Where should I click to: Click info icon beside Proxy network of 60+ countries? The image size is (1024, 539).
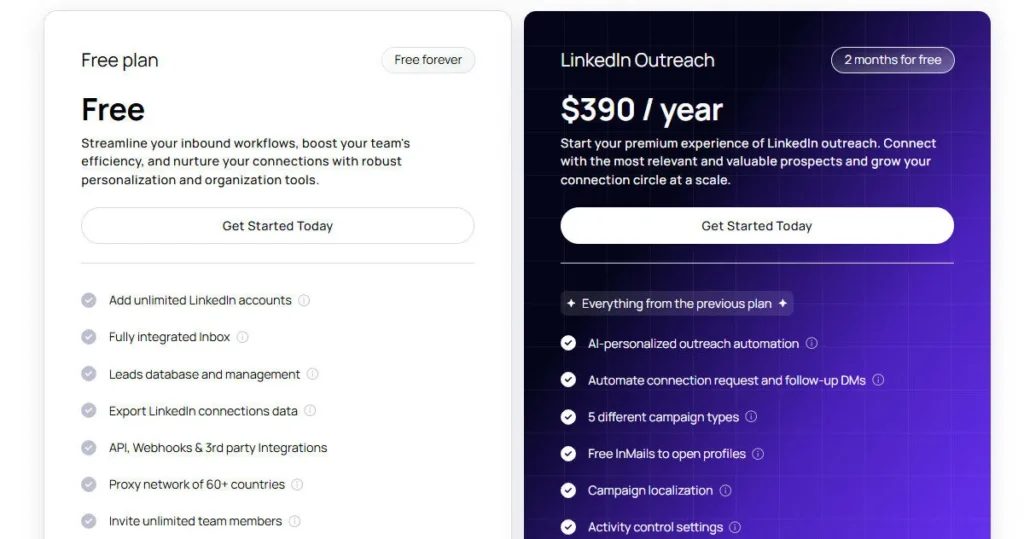pyautogui.click(x=297, y=485)
